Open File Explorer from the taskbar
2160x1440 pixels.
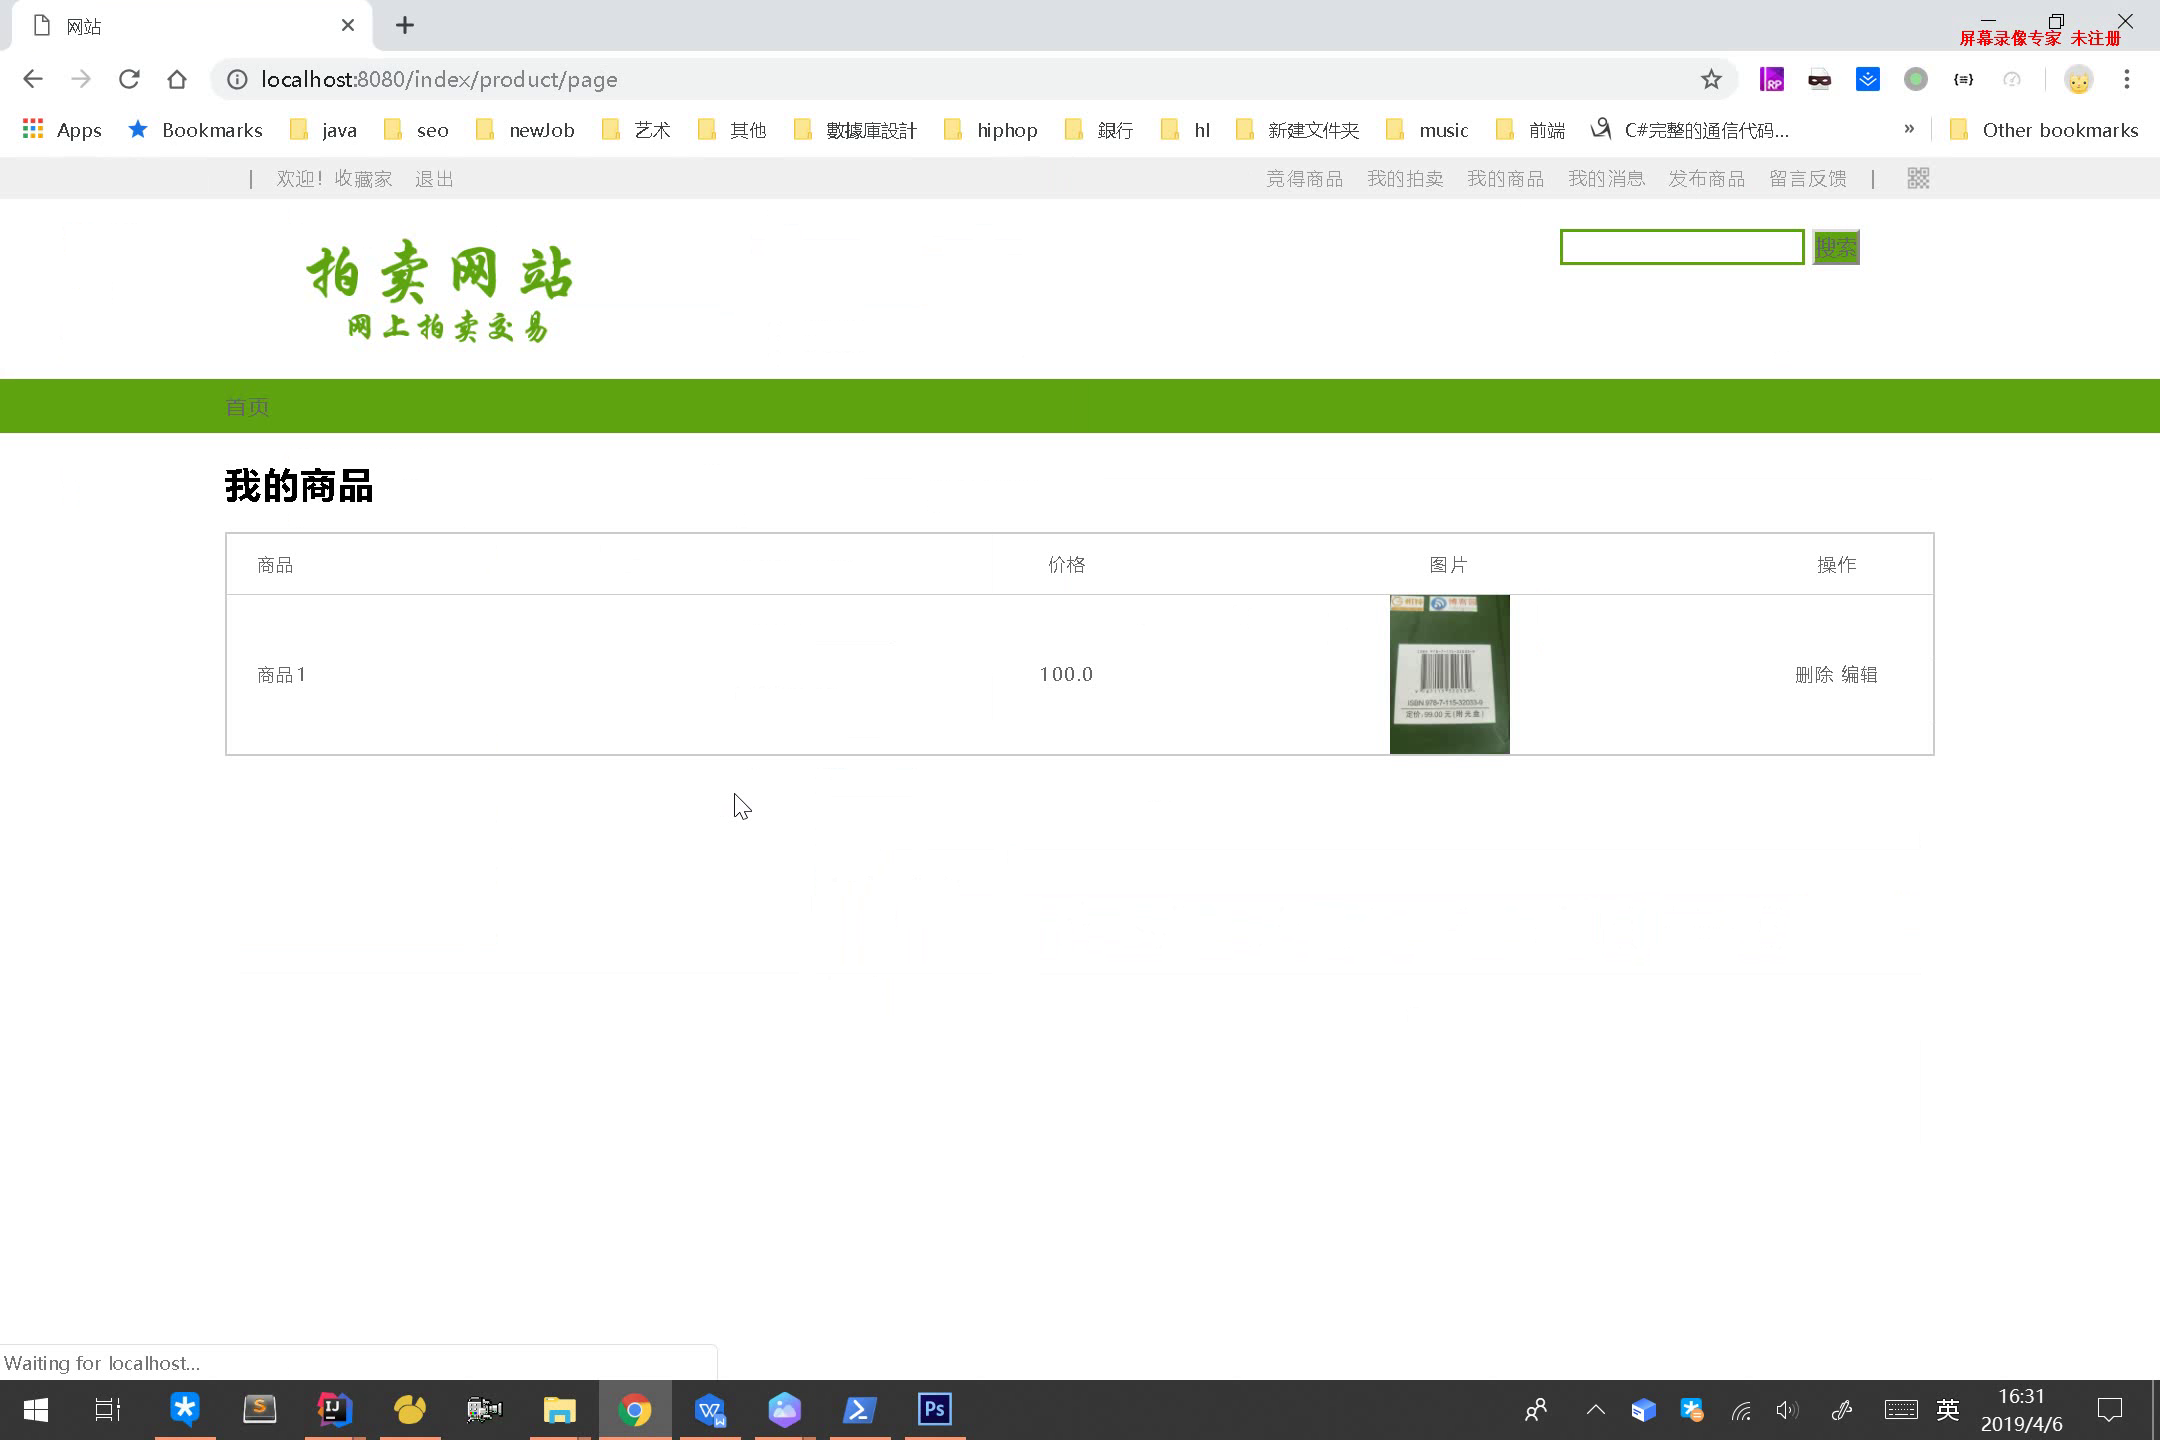[x=559, y=1410]
